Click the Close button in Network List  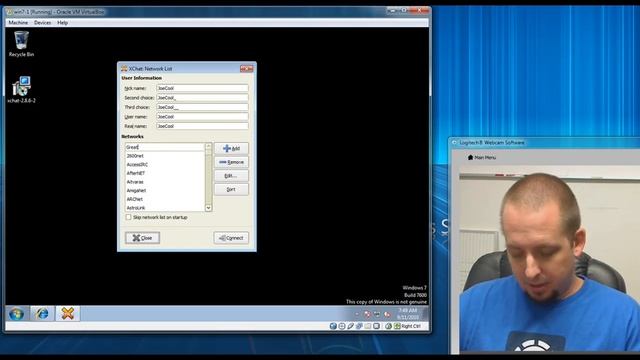pos(142,238)
